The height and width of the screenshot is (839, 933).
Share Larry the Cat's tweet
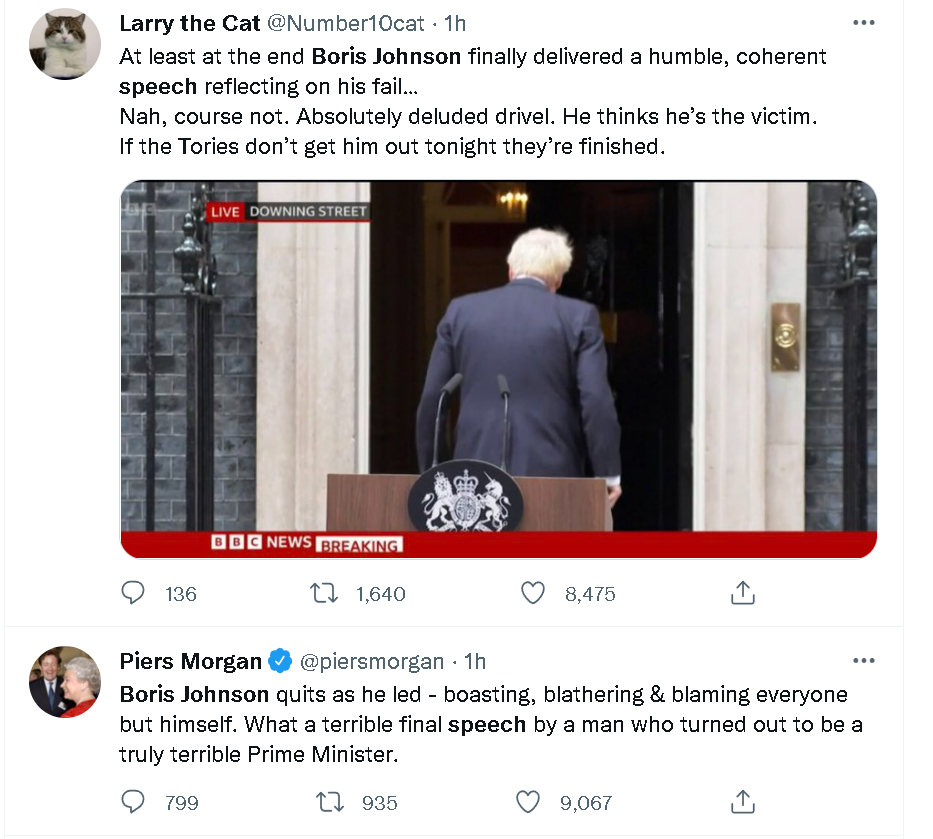[x=742, y=593]
